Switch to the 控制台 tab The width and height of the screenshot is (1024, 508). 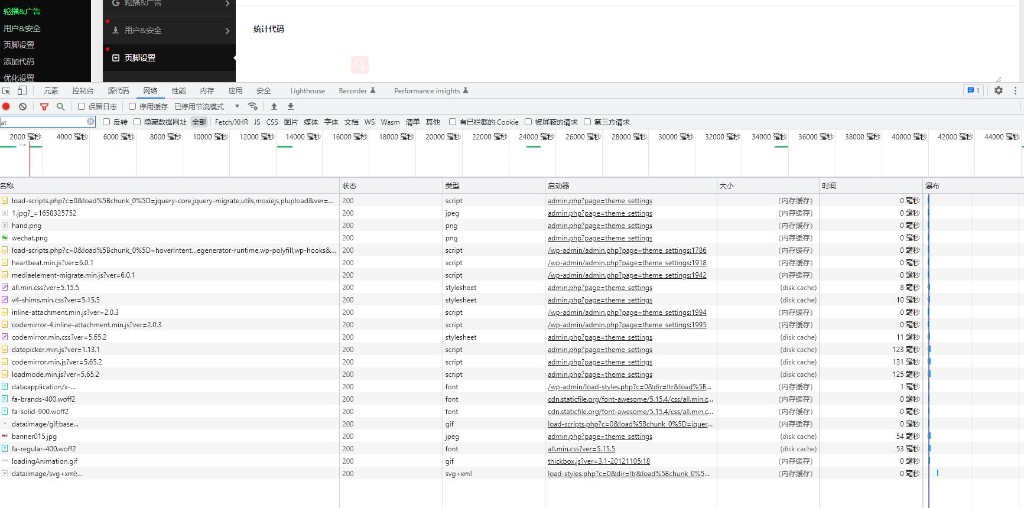tap(83, 91)
